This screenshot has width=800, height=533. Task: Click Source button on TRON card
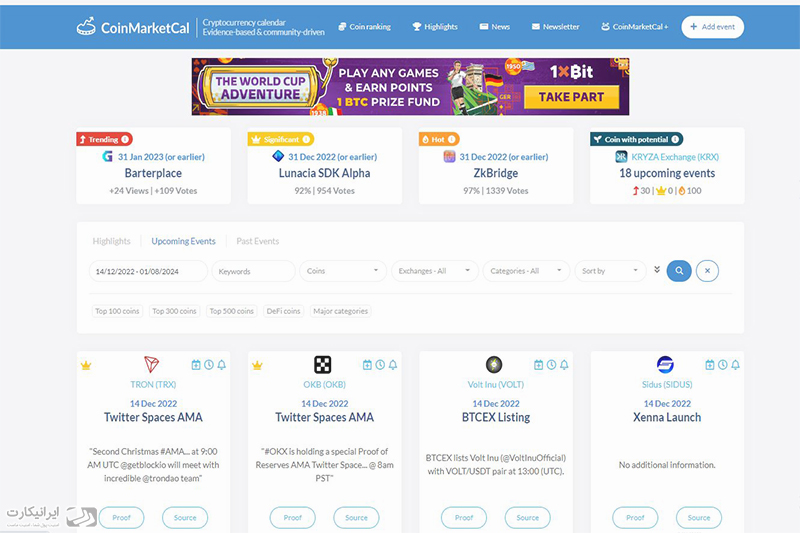[185, 518]
